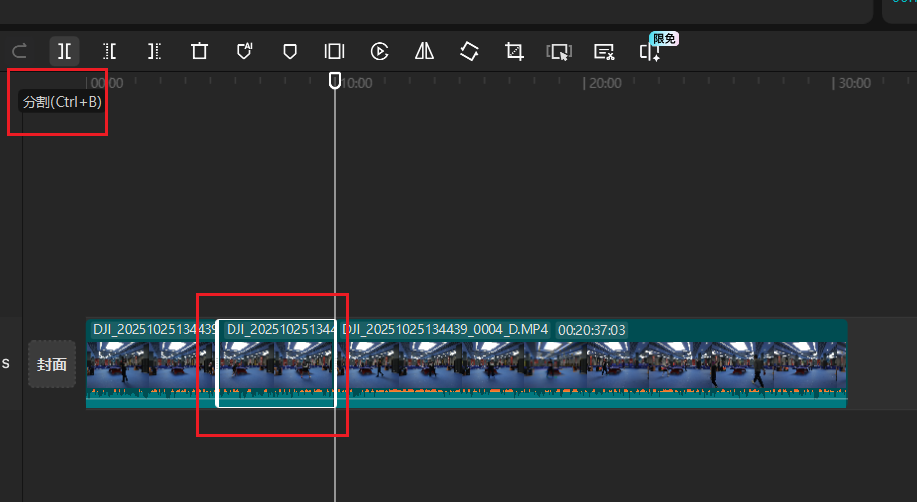Click the dashed rectangle cursor icon

point(559,51)
